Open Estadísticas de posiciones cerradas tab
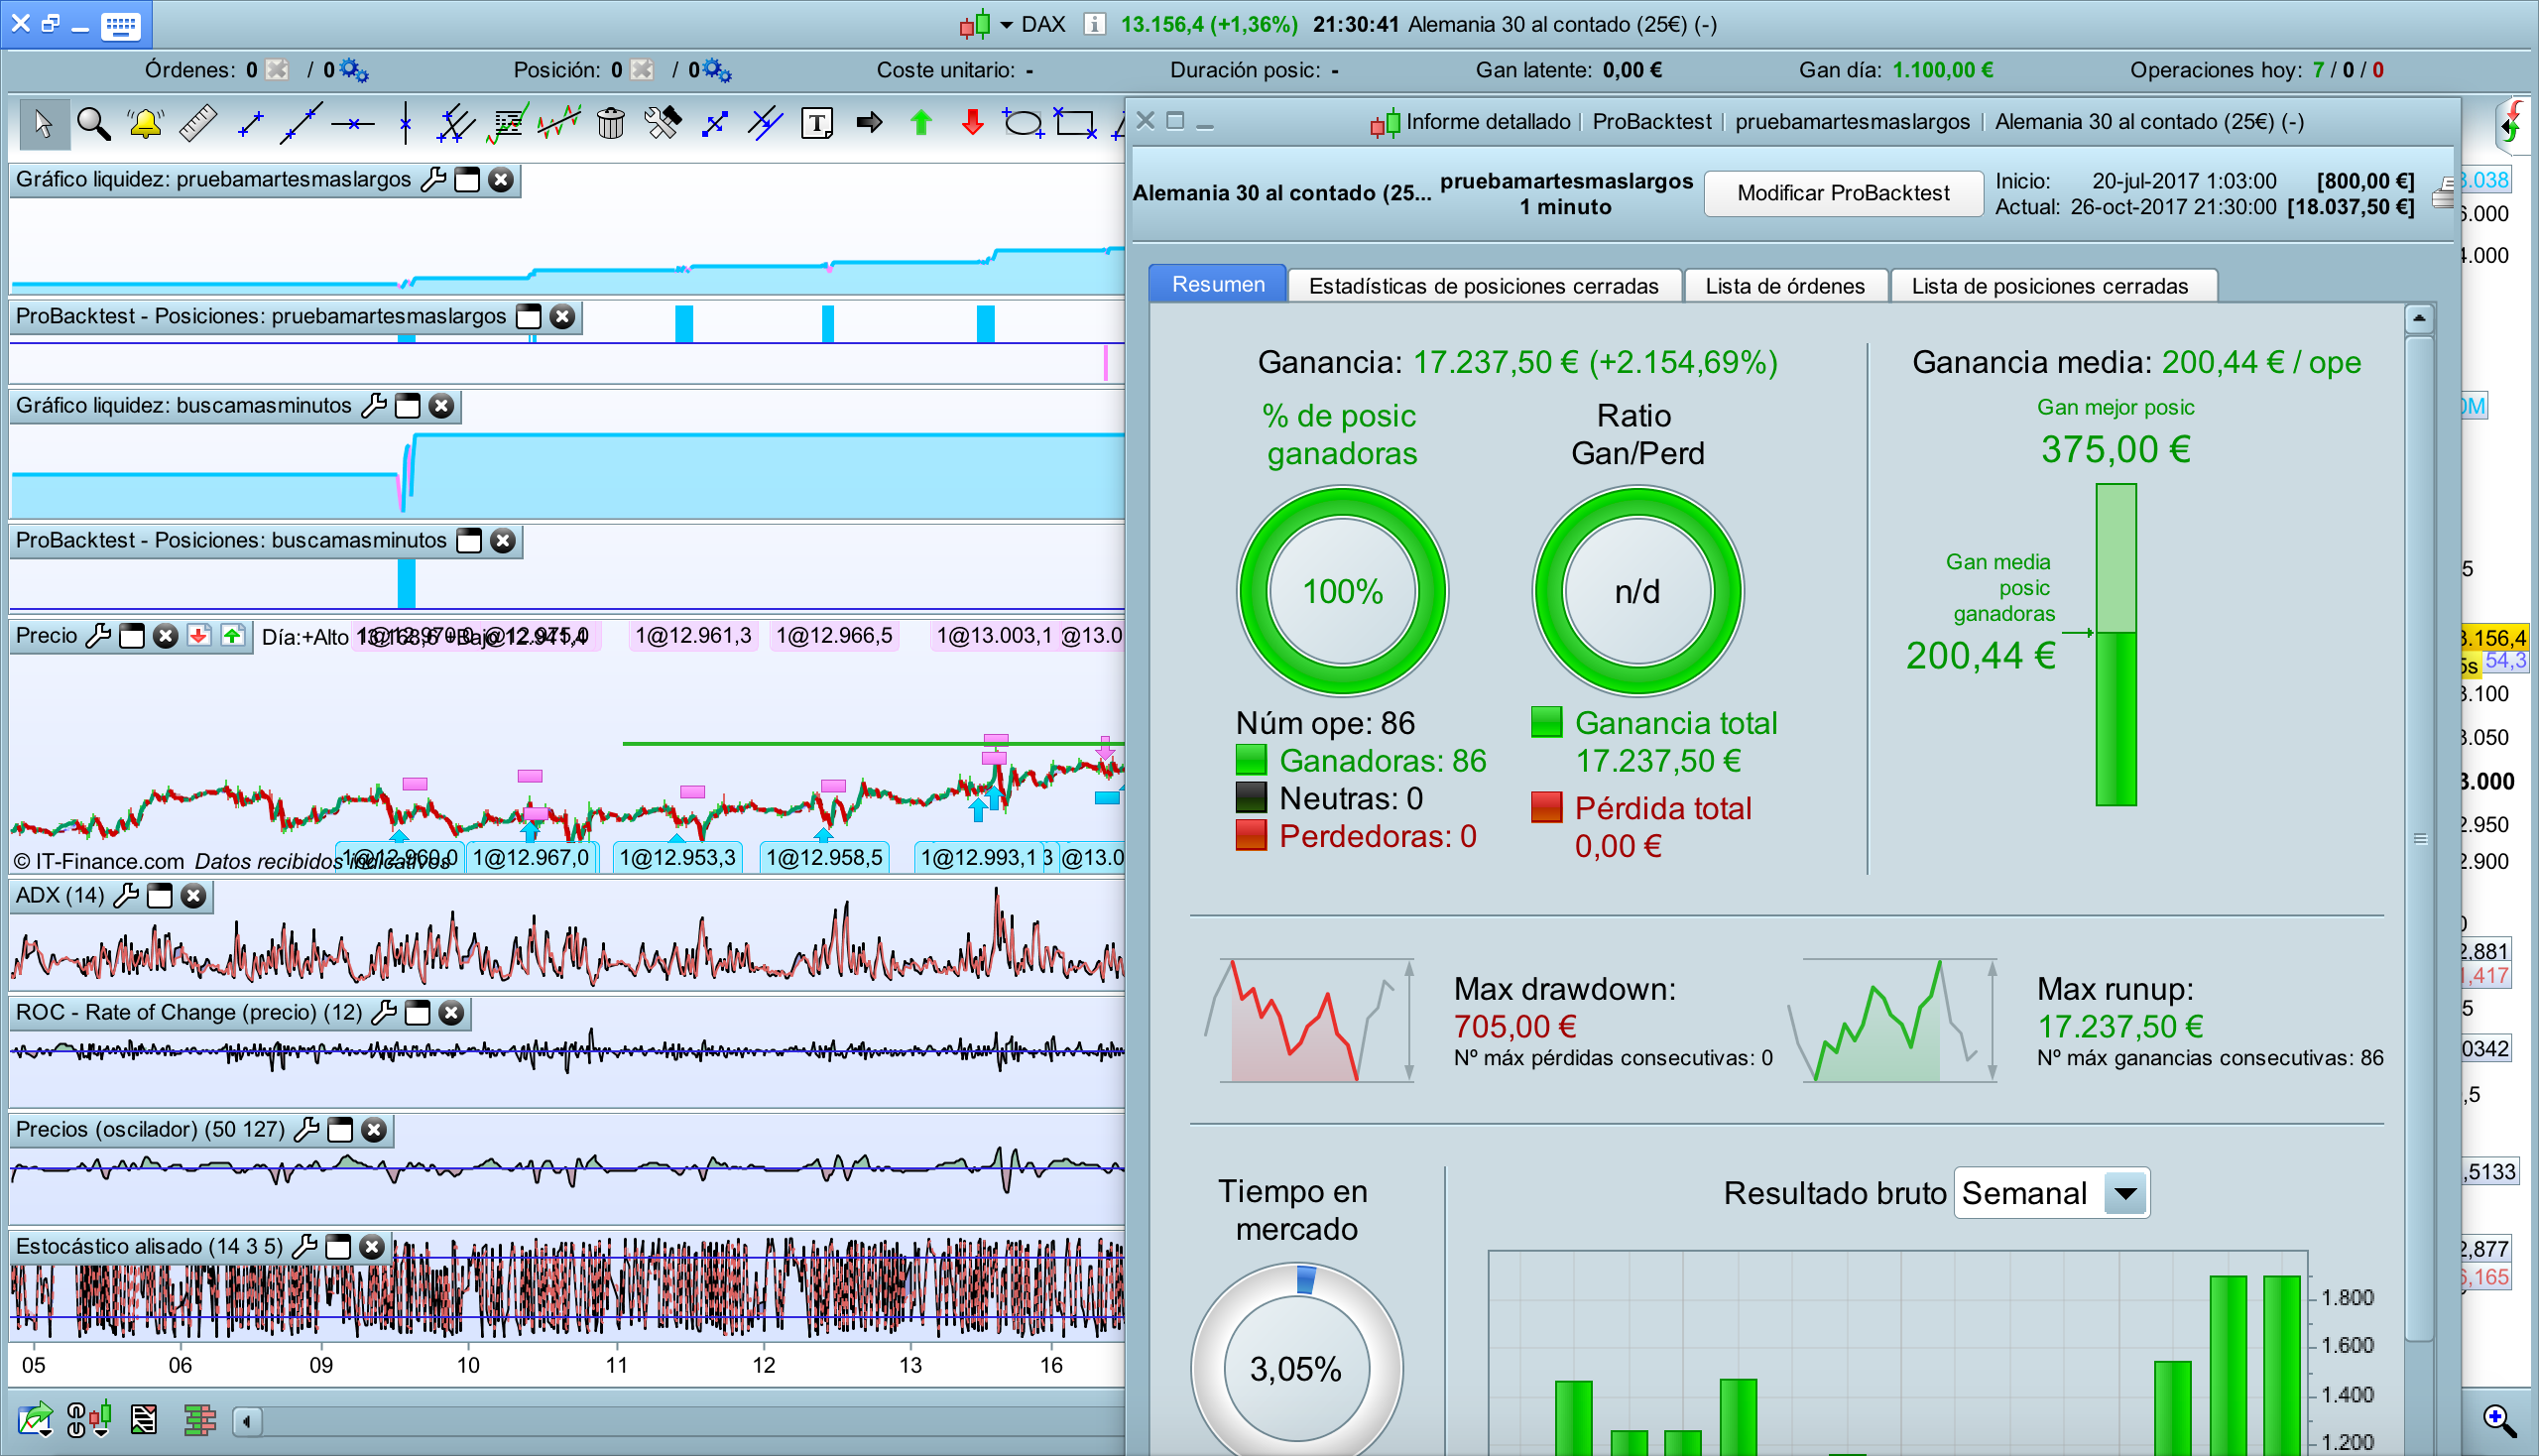This screenshot has width=2539, height=1456. pos(1483,286)
